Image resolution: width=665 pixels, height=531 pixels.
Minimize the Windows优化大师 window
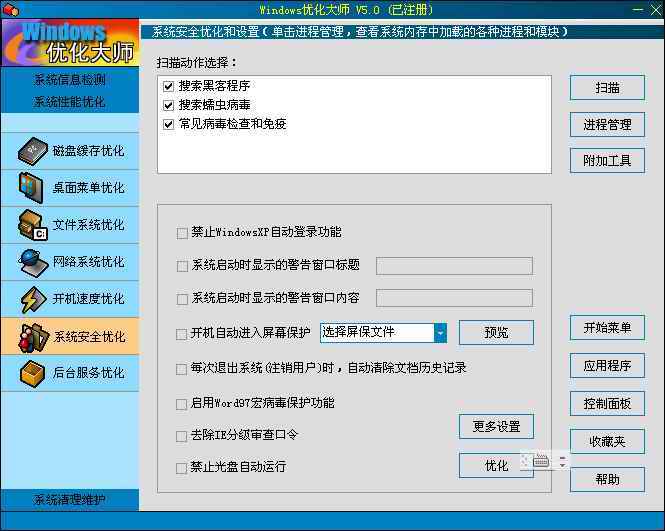(x=637, y=10)
